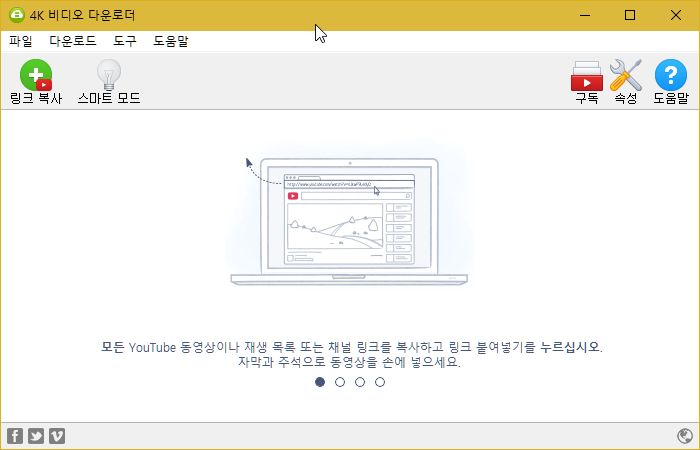Open the 다운로드 menu
700x450 pixels.
click(73, 41)
